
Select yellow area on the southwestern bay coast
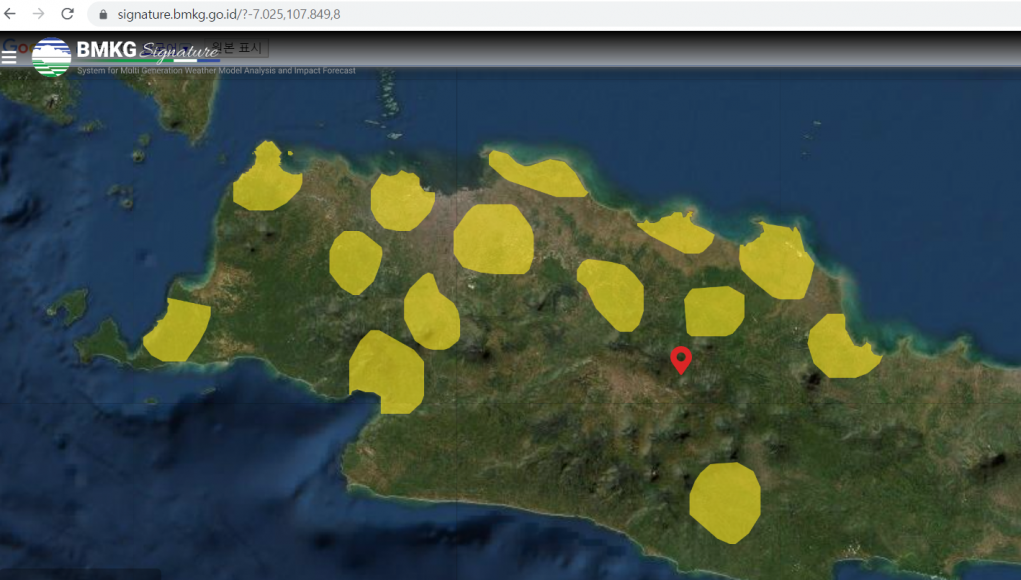pyautogui.click(x=386, y=372)
